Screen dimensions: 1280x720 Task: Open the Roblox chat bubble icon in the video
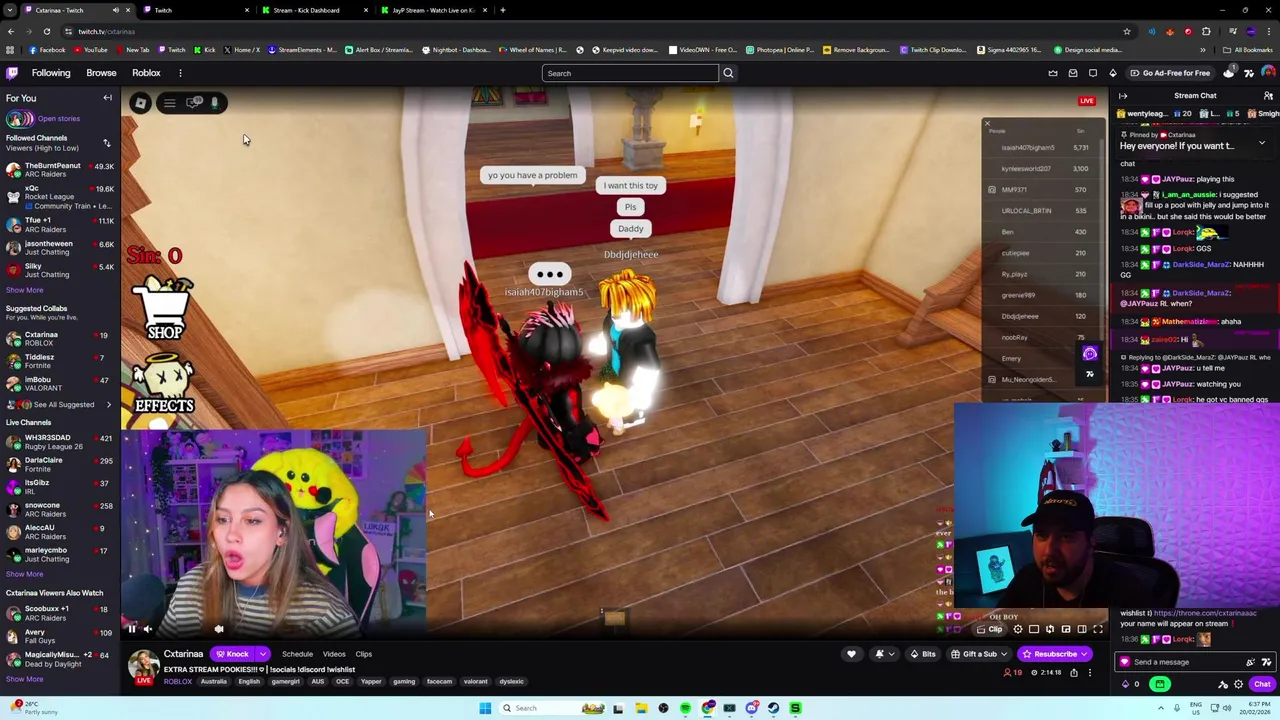[x=195, y=102]
